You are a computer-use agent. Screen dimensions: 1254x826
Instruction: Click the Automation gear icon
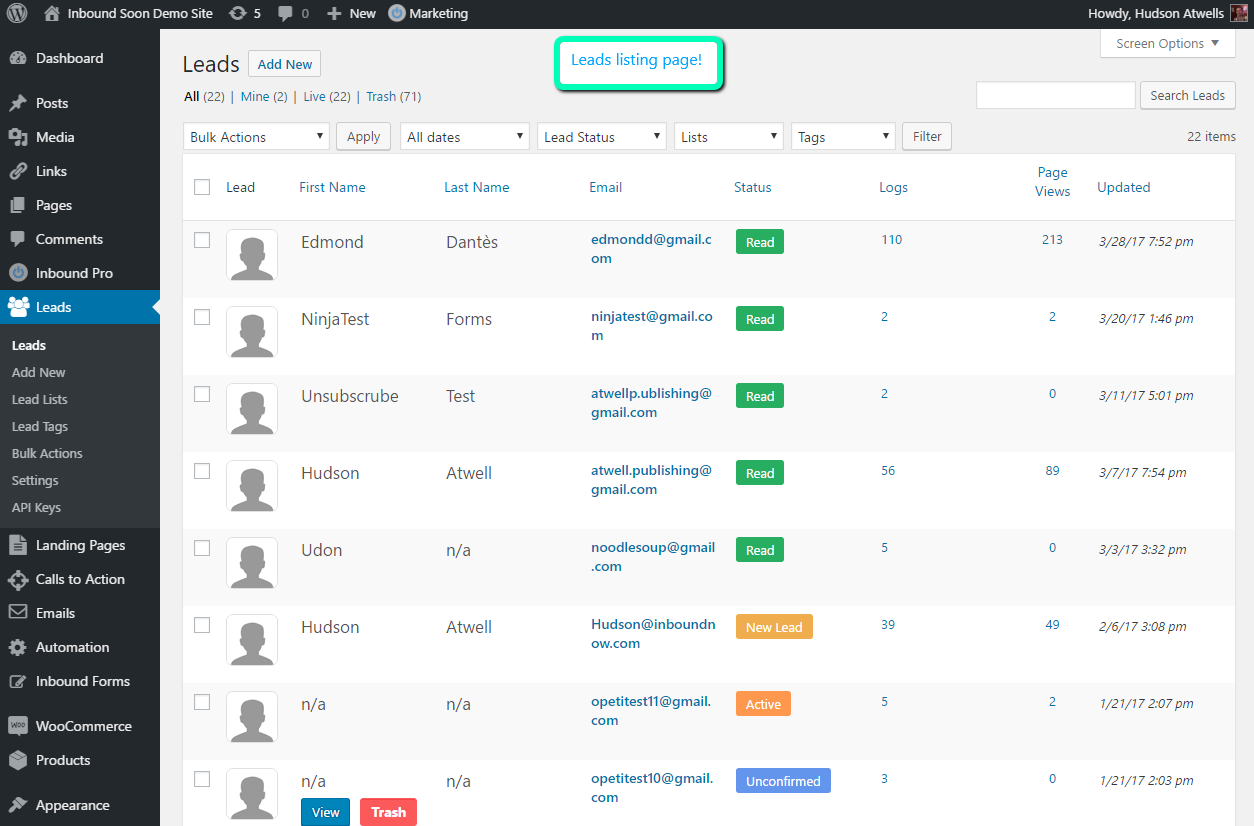[18, 647]
